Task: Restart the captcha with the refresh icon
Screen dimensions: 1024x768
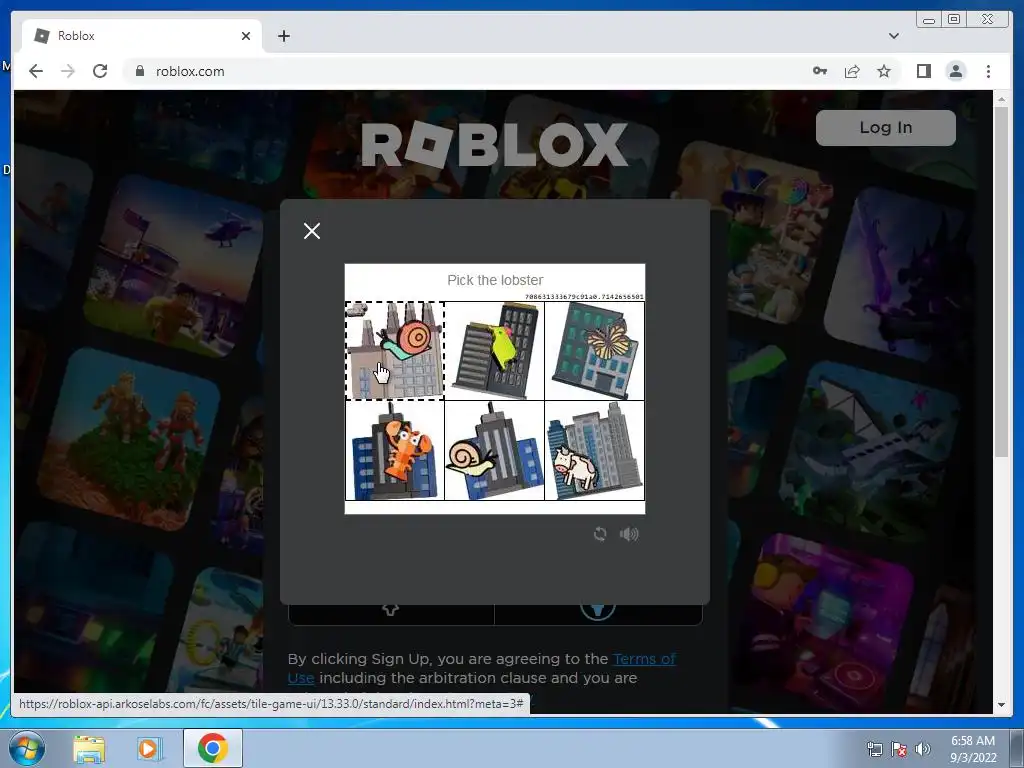Action: [x=600, y=534]
